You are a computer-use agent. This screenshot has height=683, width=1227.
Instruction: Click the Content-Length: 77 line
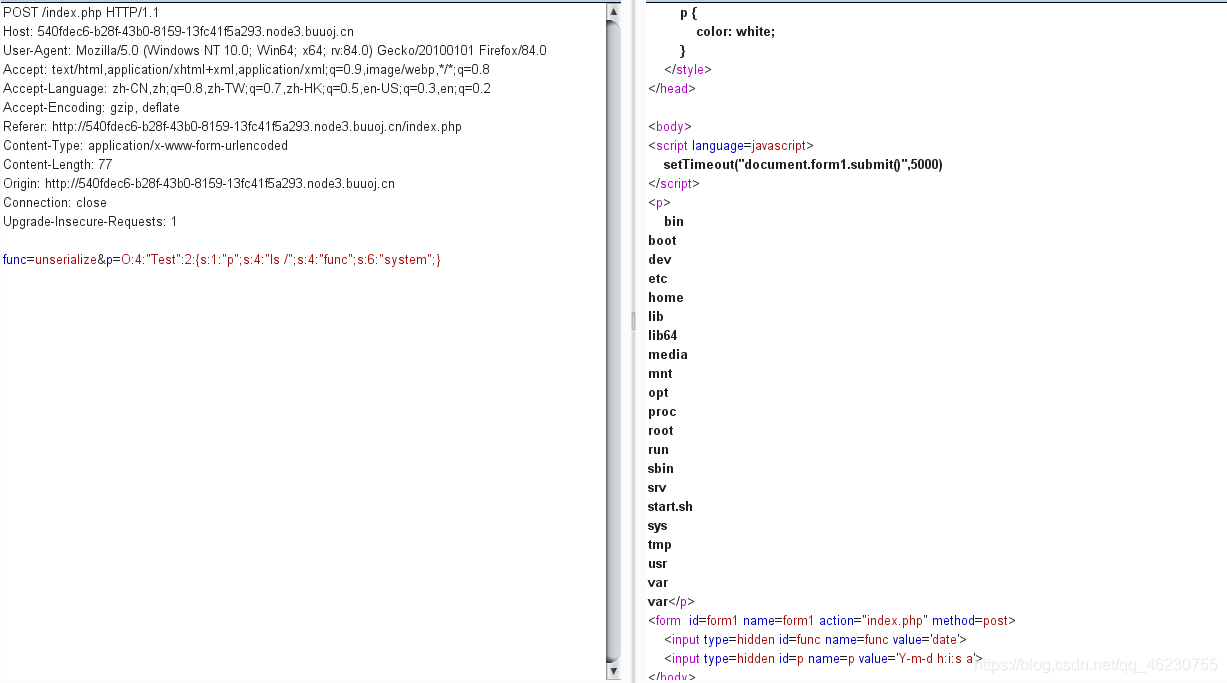coord(58,164)
